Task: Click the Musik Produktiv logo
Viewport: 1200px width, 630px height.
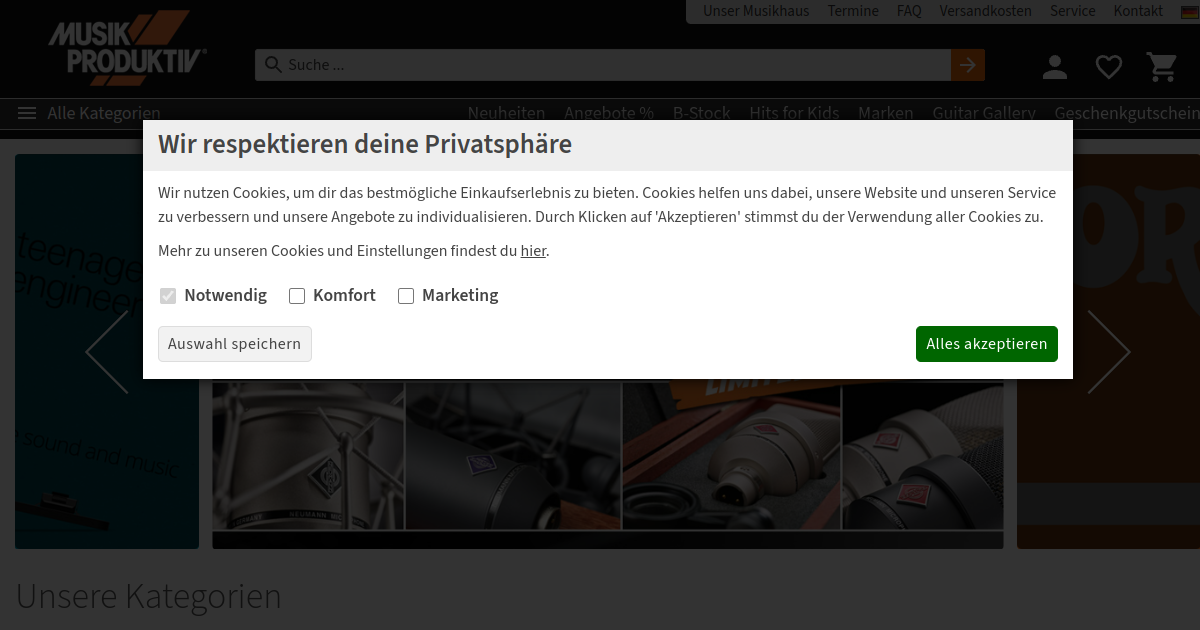Action: pyautogui.click(x=128, y=48)
